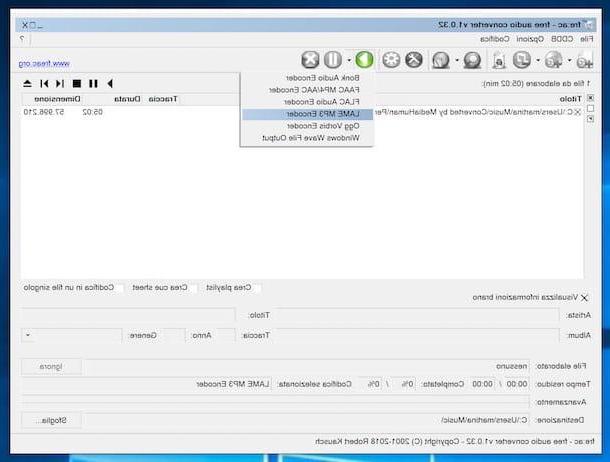Click the 57.996.210 size cell
The height and width of the screenshot is (462, 610).
[x=44, y=112]
